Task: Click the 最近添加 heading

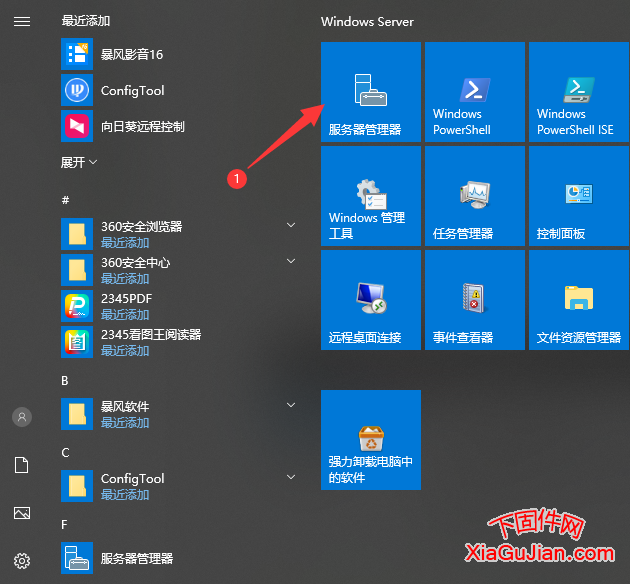Action: point(86,21)
